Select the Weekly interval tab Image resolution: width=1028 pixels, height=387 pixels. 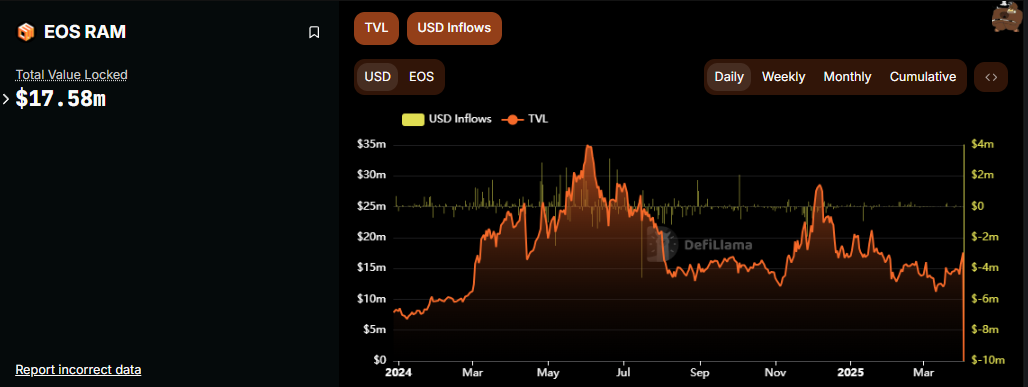tap(783, 77)
